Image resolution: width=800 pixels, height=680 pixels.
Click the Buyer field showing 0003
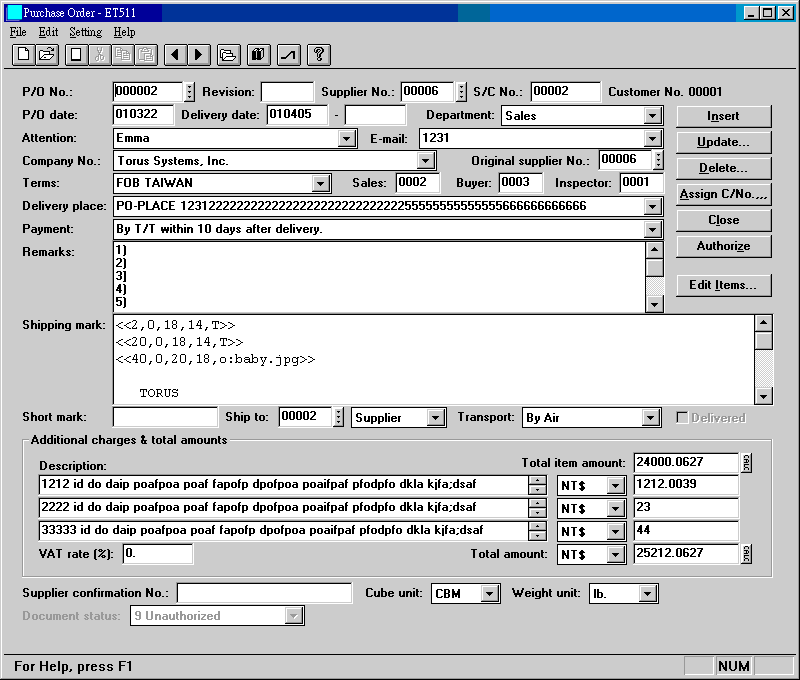click(x=520, y=183)
